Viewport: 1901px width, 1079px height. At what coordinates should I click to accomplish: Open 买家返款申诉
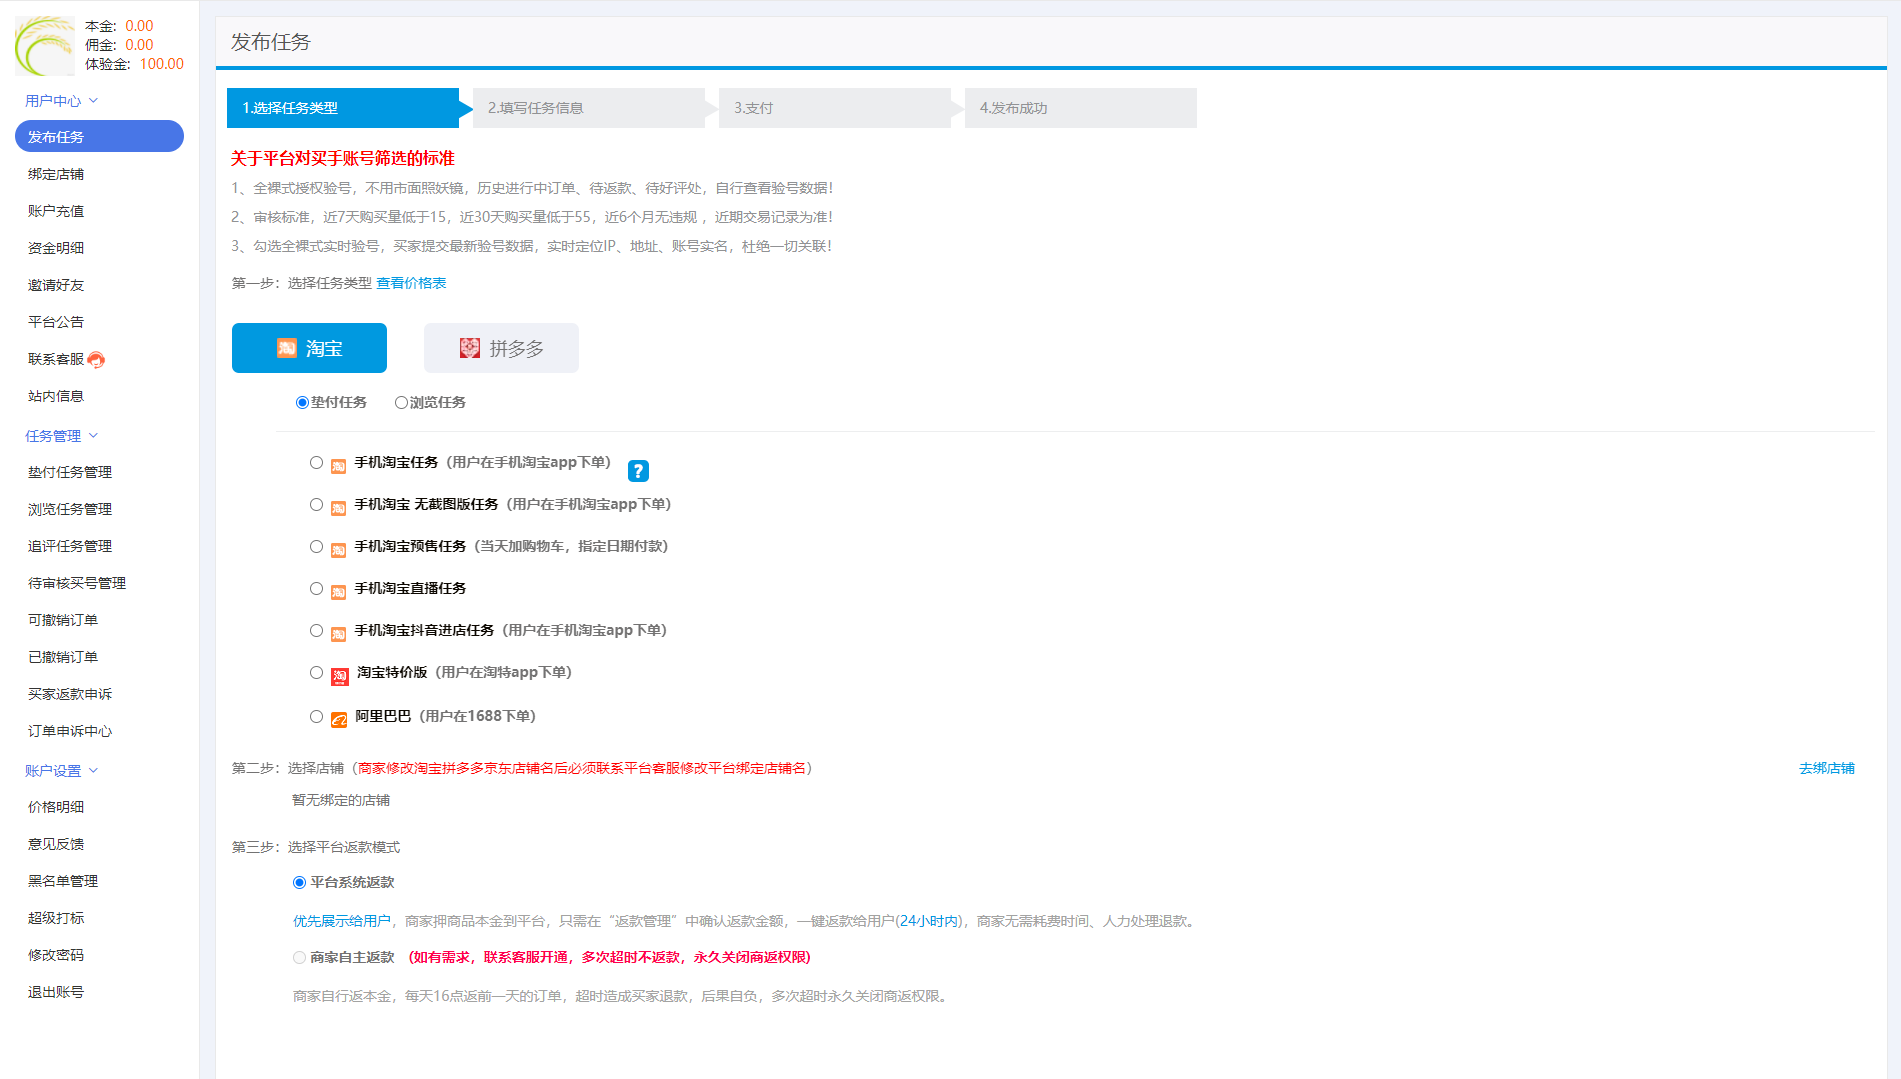(x=70, y=694)
